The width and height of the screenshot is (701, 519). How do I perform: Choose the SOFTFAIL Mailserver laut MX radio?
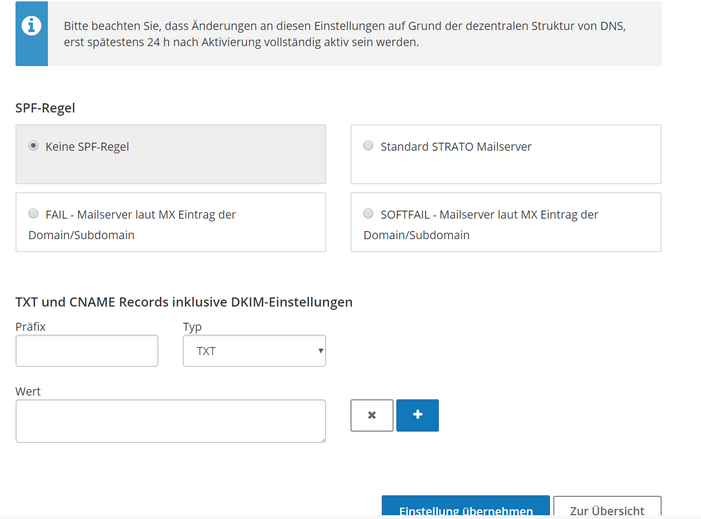[x=368, y=214]
